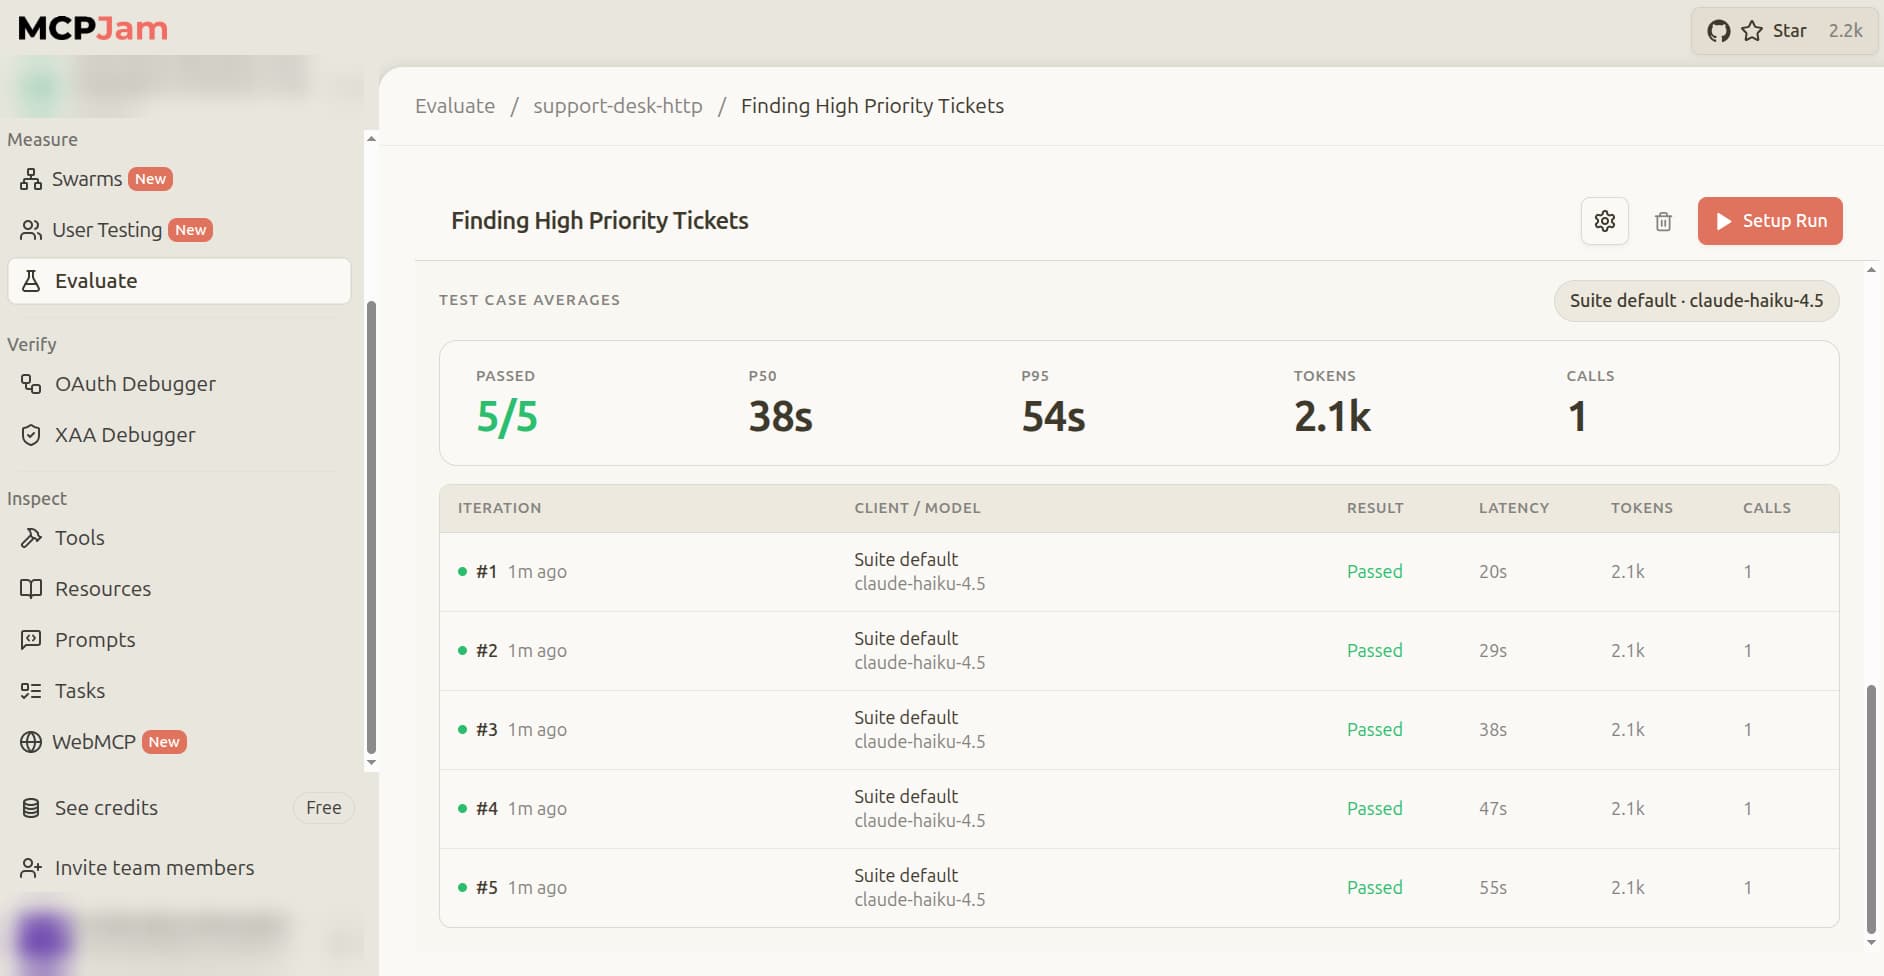Viewport: 1884px width, 976px height.
Task: Open the test case settings gear
Action: [1604, 221]
